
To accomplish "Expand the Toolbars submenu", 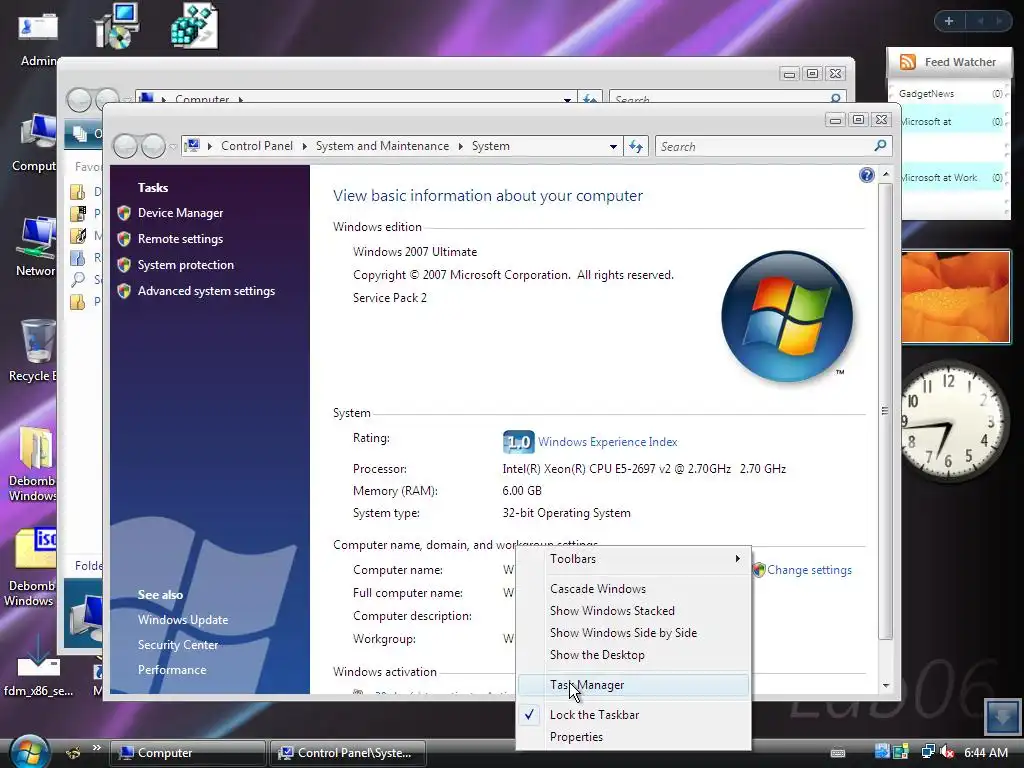I will click(x=633, y=559).
